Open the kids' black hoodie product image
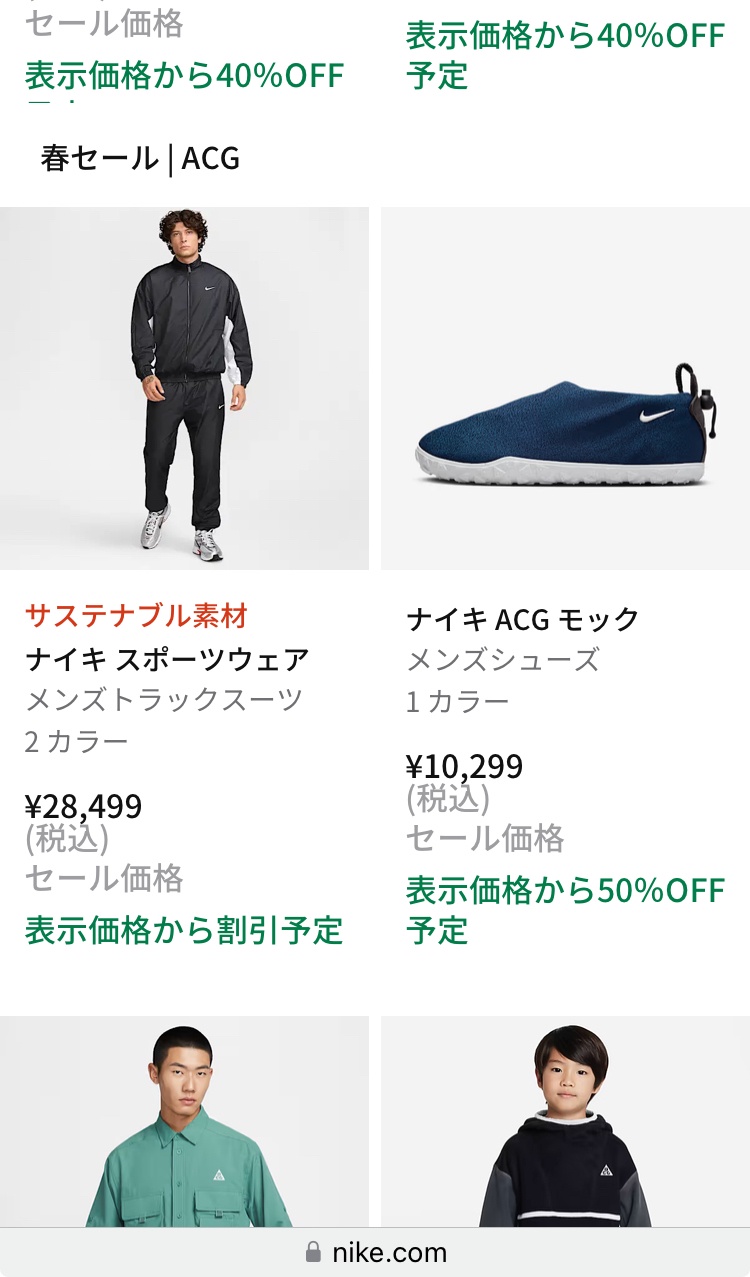 click(x=565, y=1122)
